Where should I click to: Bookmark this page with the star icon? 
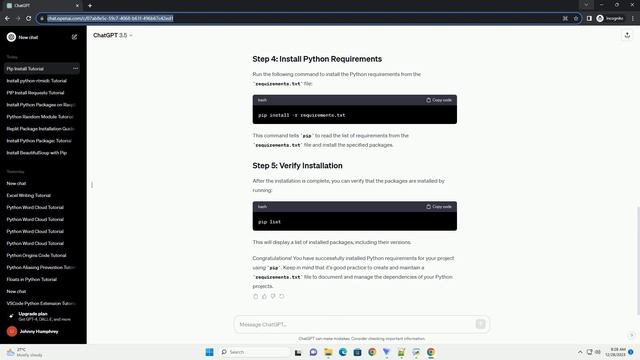[x=576, y=18]
